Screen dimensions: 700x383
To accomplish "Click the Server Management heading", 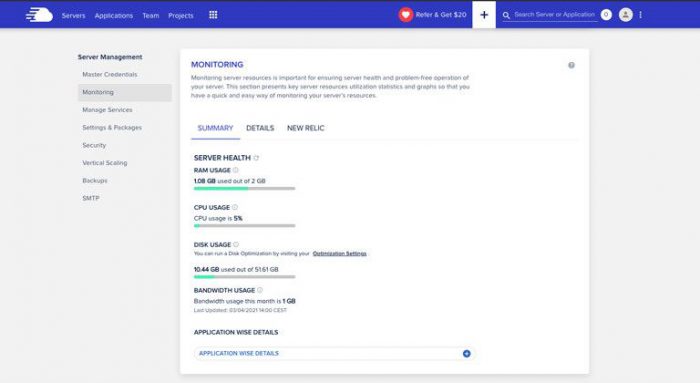I will pos(110,57).
